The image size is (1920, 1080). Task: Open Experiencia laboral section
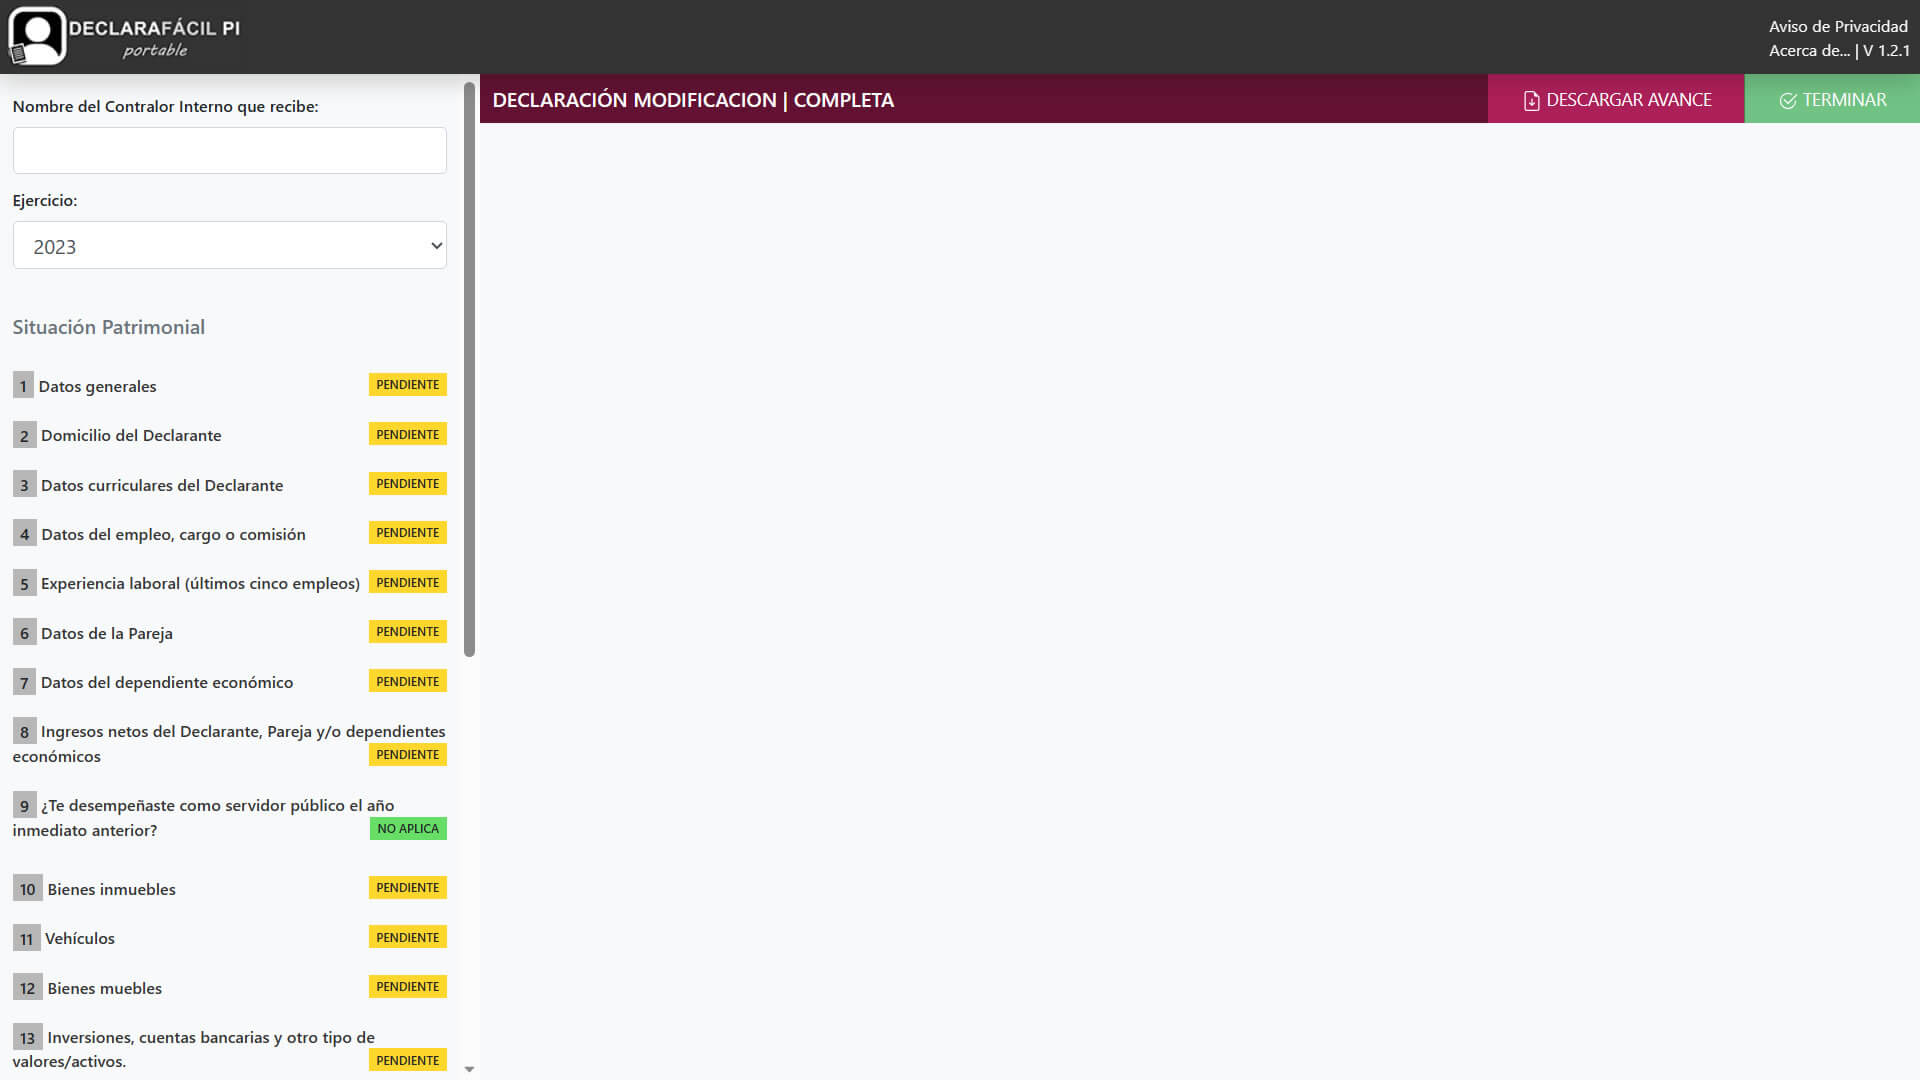(x=200, y=583)
